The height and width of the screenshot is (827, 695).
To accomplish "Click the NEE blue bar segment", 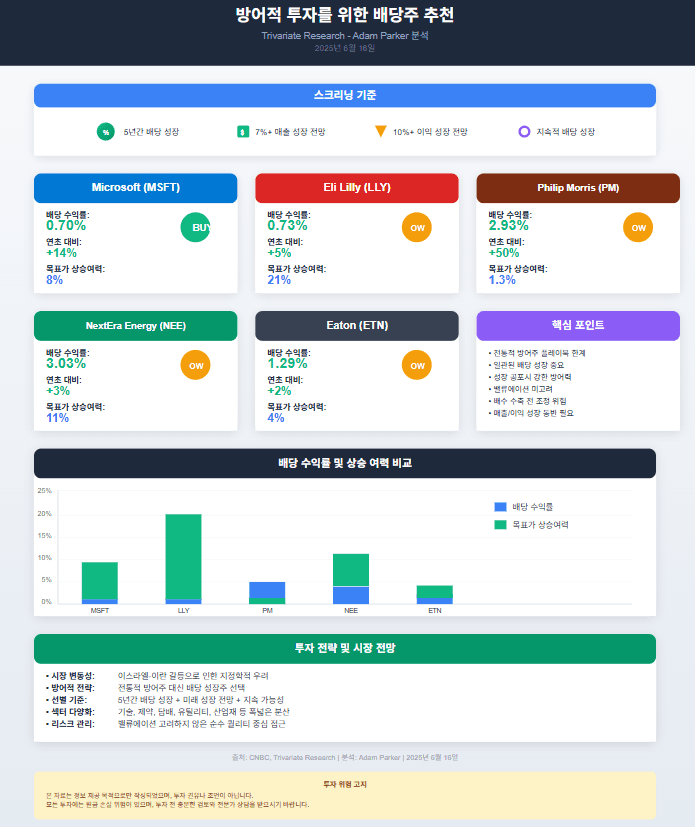I will (x=351, y=595).
